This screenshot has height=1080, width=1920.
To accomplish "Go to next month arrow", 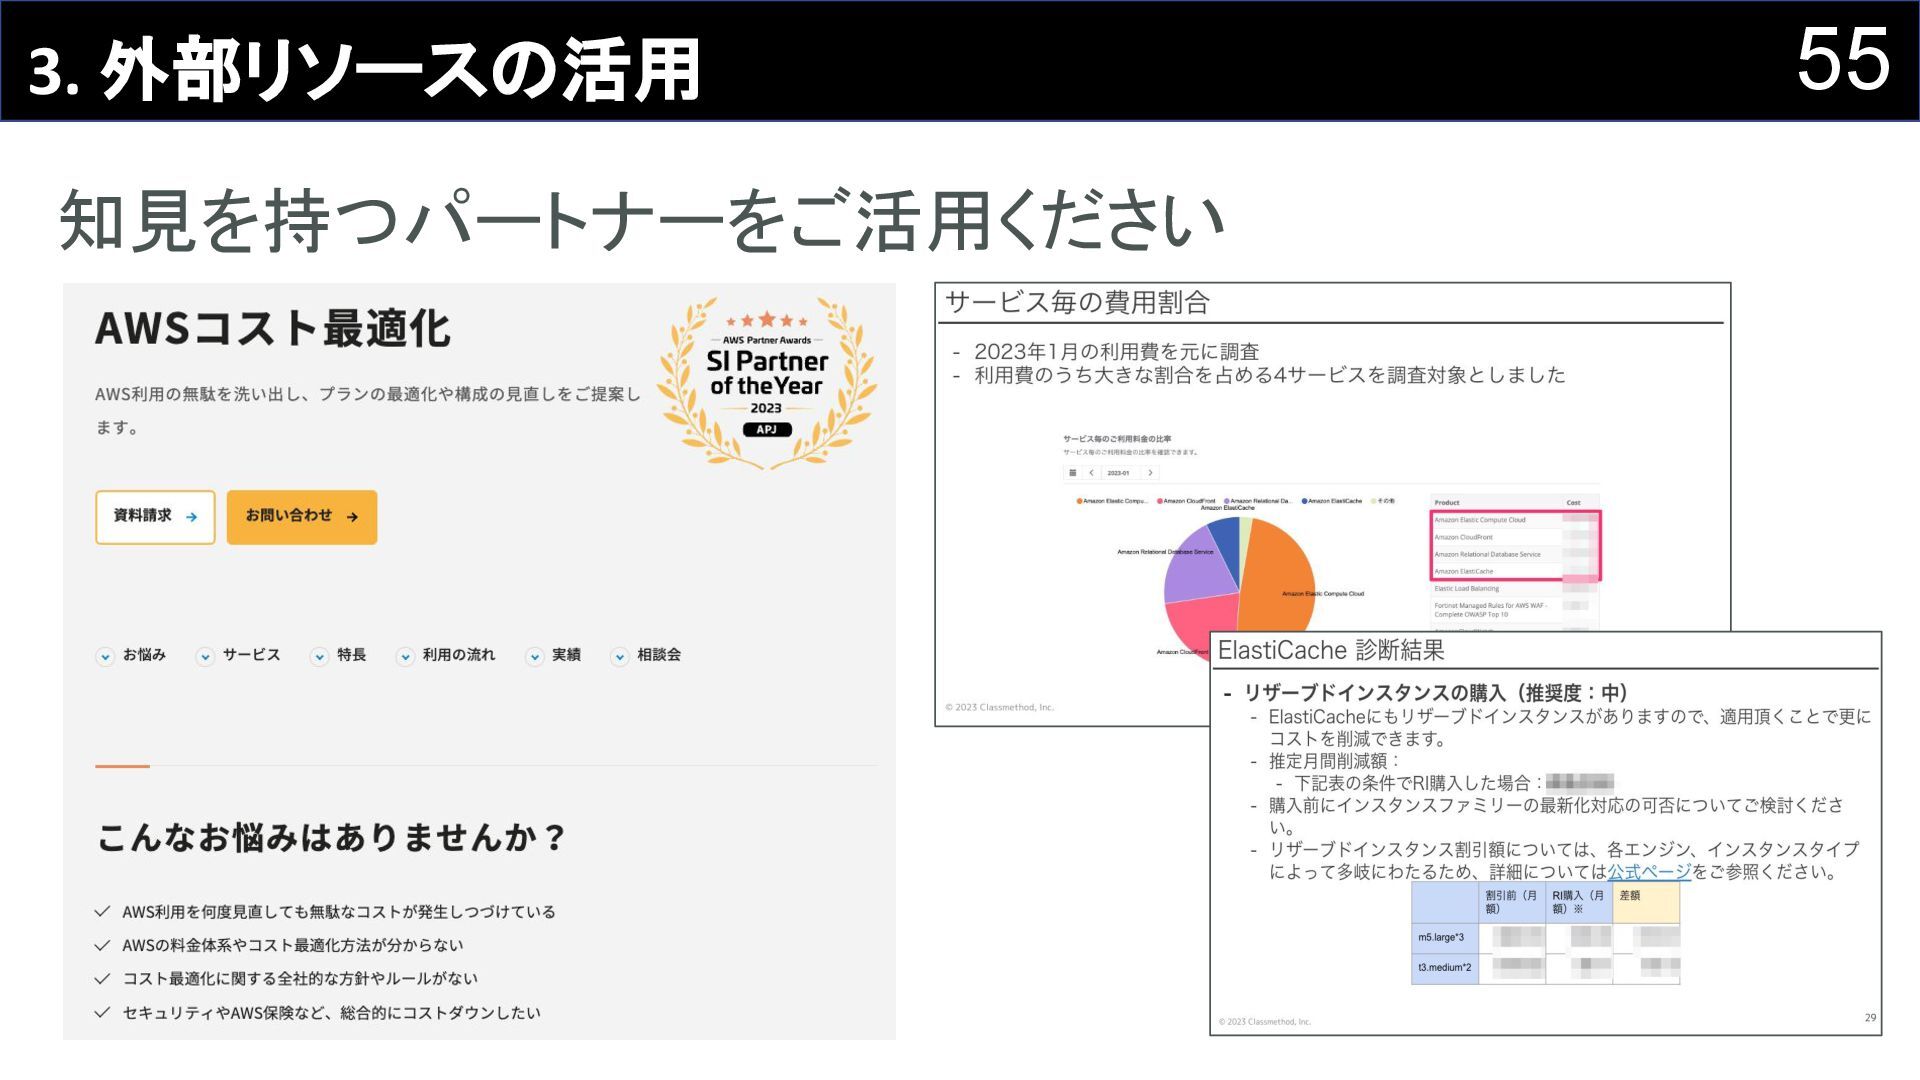I will [x=1150, y=473].
